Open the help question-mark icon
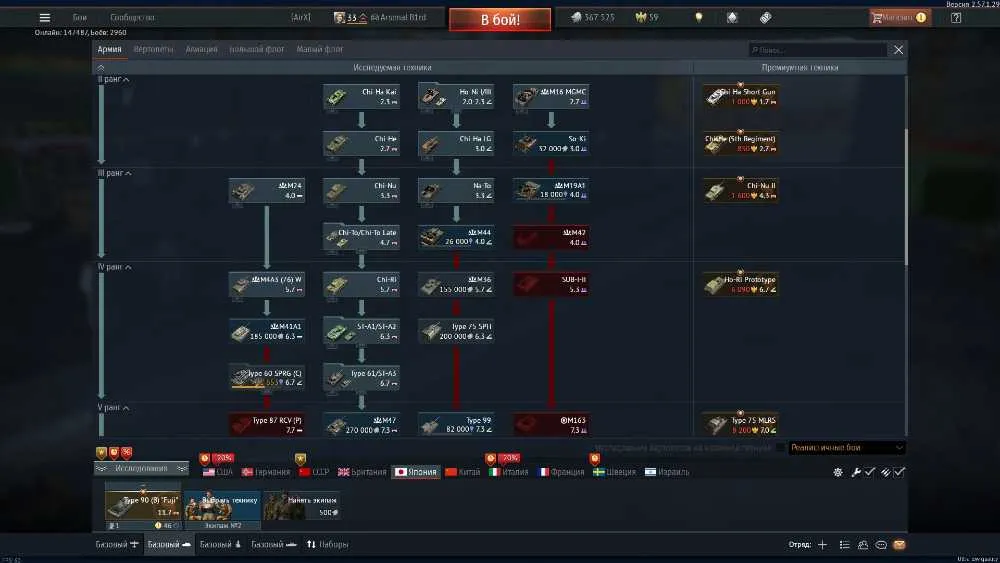 click(x=955, y=18)
